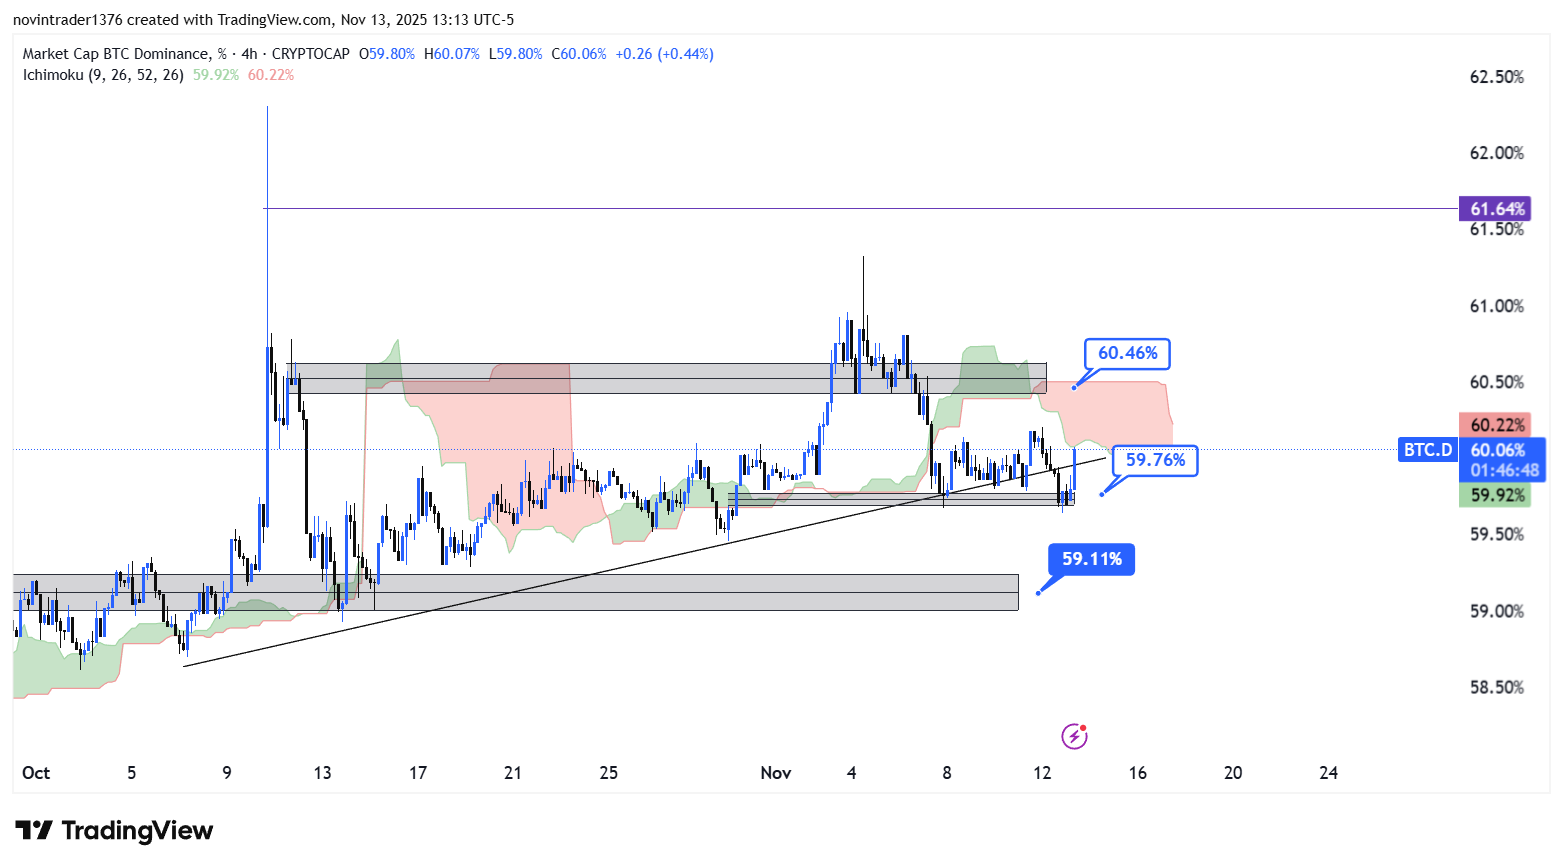The image size is (1563, 868).
Task: Click the green 59.92% axis label
Action: 1497,495
